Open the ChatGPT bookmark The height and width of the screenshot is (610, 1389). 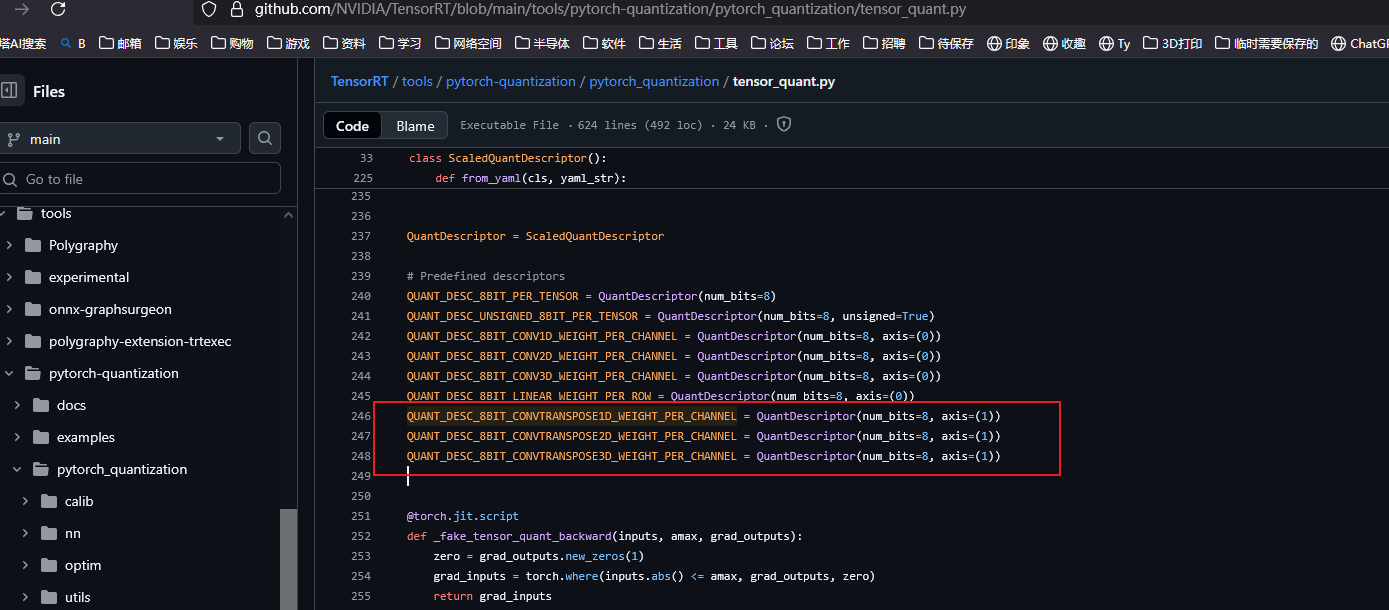[x=1360, y=43]
